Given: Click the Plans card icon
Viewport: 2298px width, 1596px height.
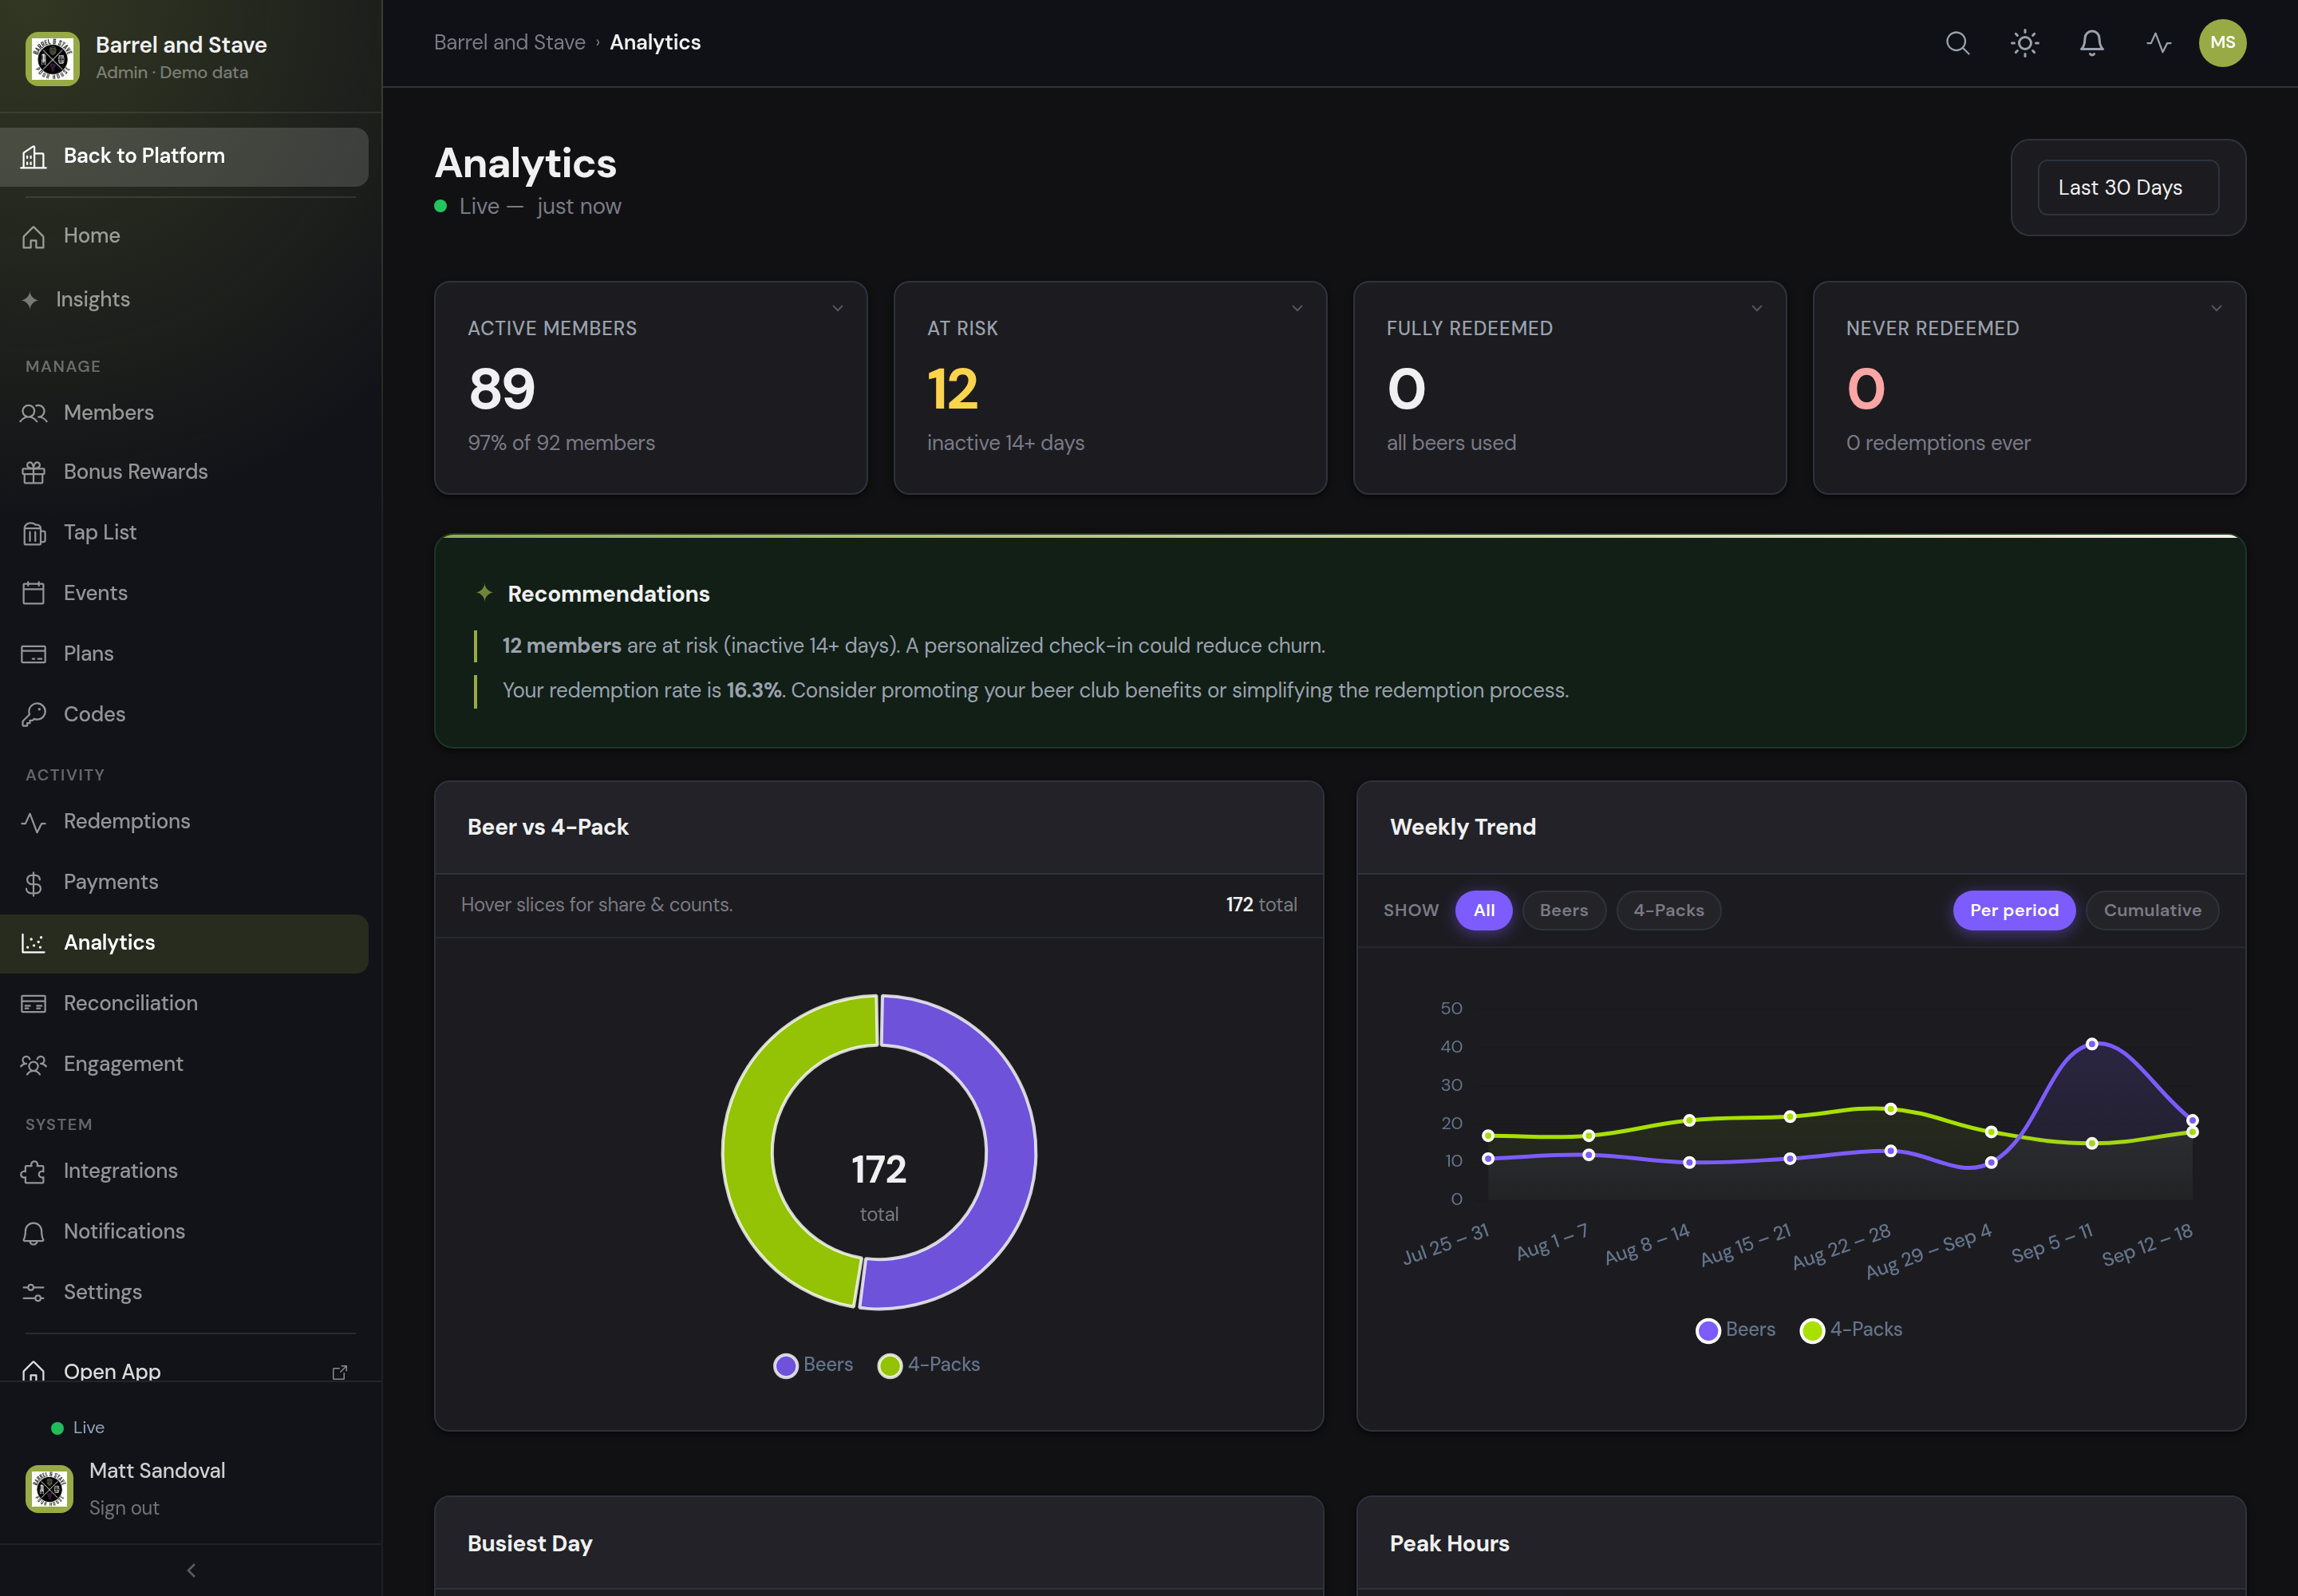Looking at the screenshot, I should 34,654.
